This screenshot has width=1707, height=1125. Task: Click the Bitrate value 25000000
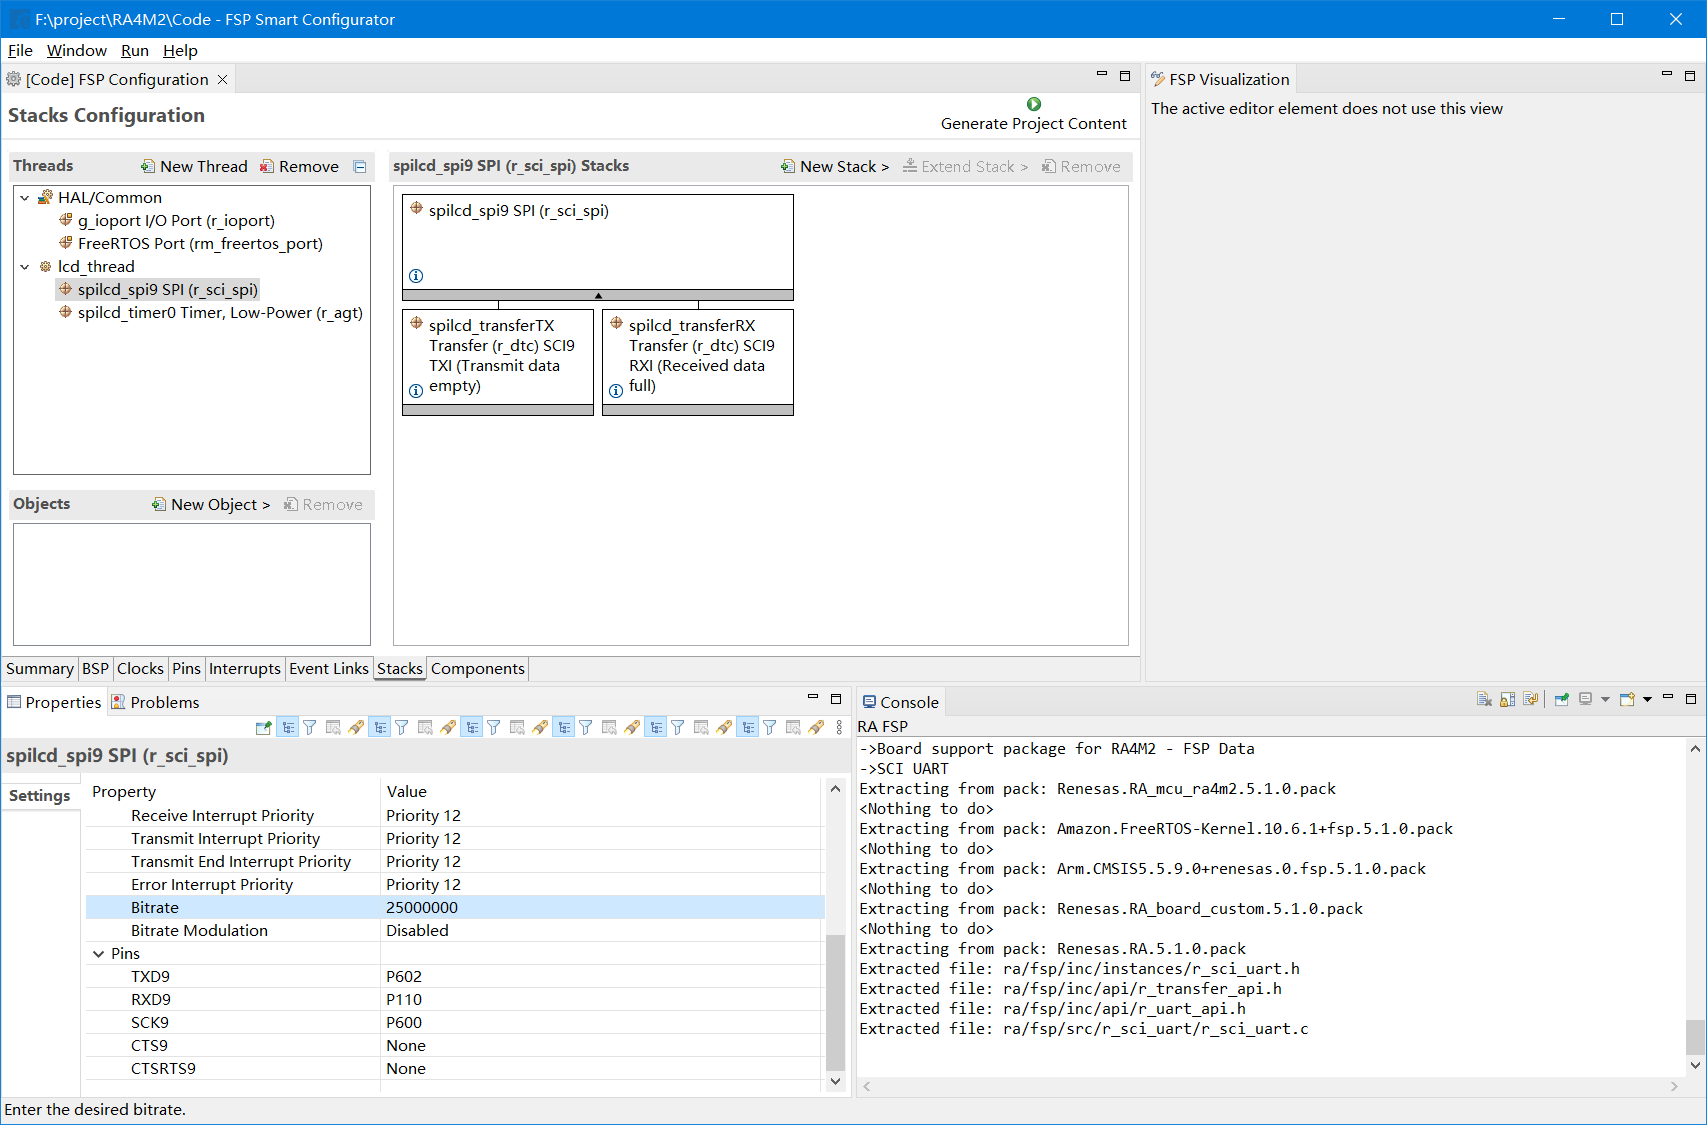point(422,908)
